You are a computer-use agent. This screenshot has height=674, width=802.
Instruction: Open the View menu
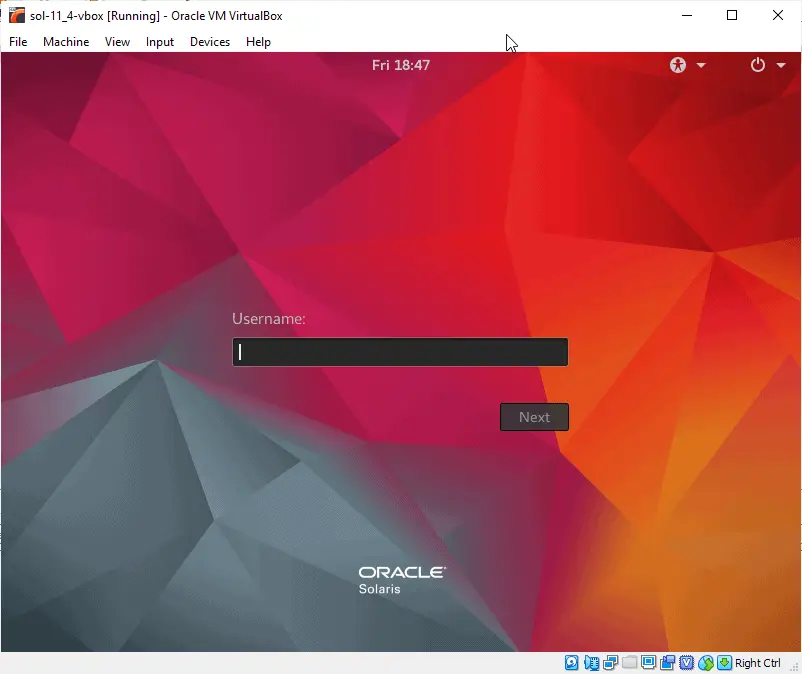pos(117,42)
